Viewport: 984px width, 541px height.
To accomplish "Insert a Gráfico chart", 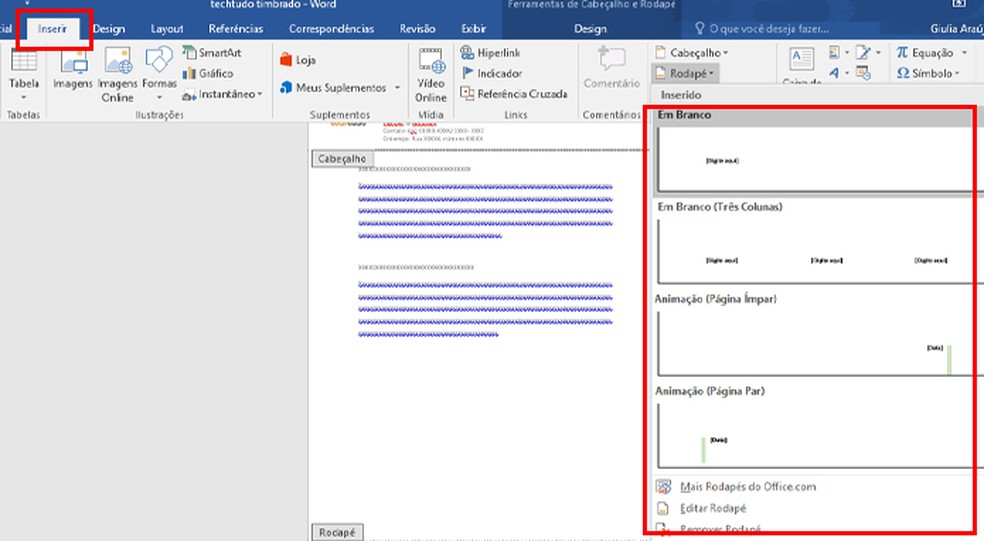I will click(208, 73).
